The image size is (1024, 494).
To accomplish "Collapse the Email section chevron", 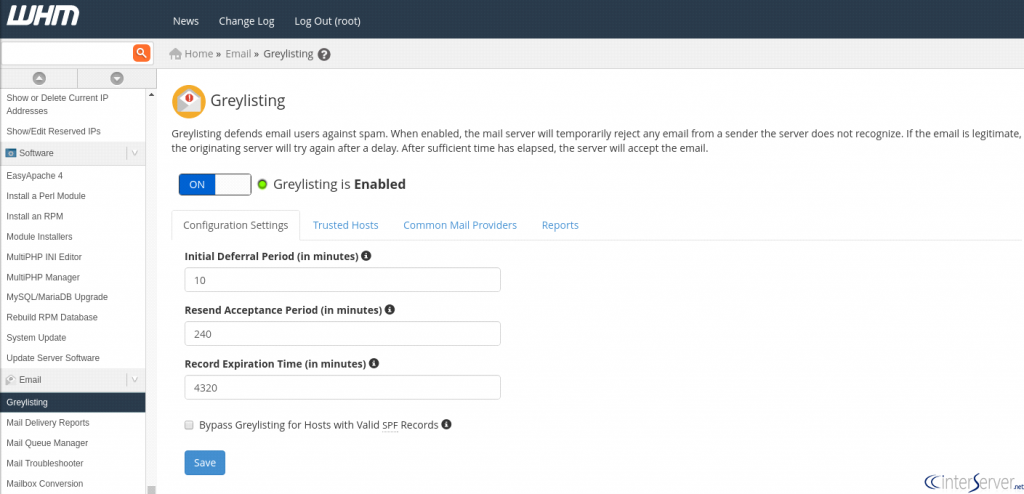I will tap(135, 380).
